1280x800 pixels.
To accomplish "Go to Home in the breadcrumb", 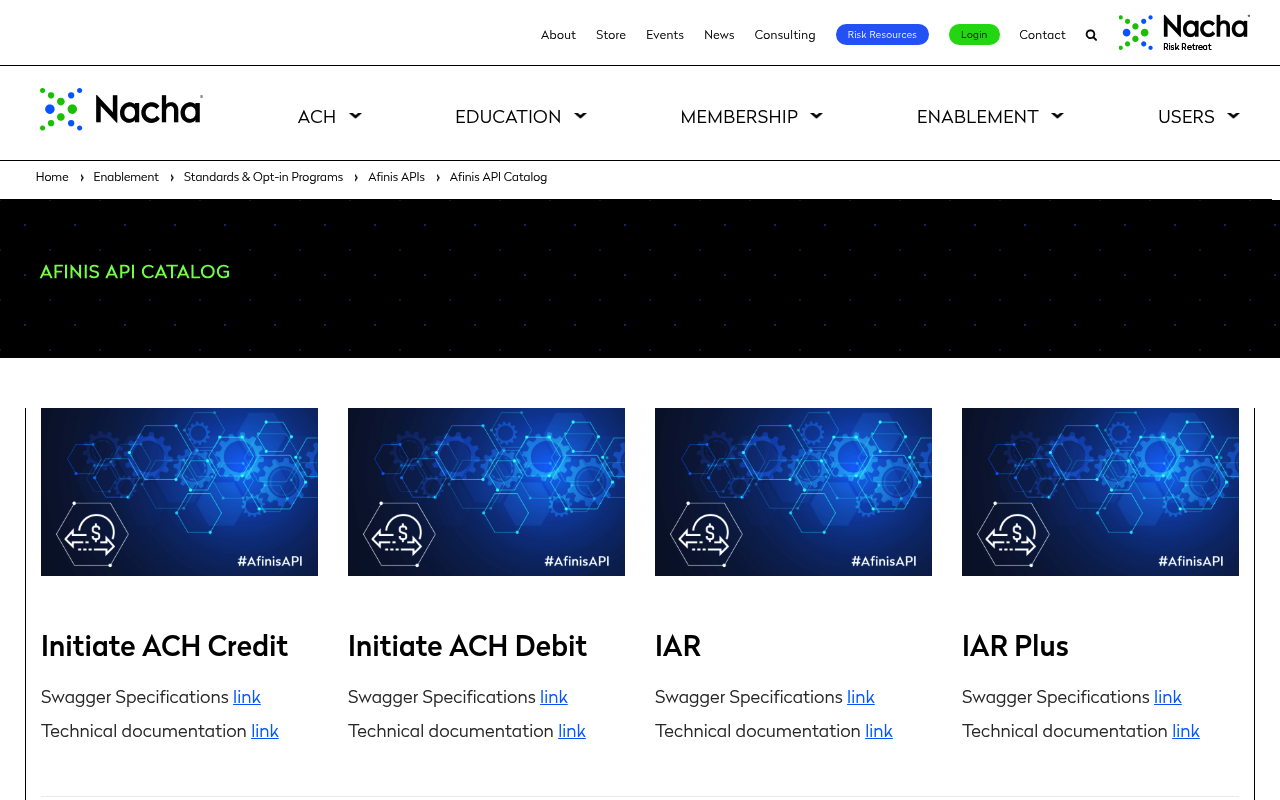I will coord(52,177).
